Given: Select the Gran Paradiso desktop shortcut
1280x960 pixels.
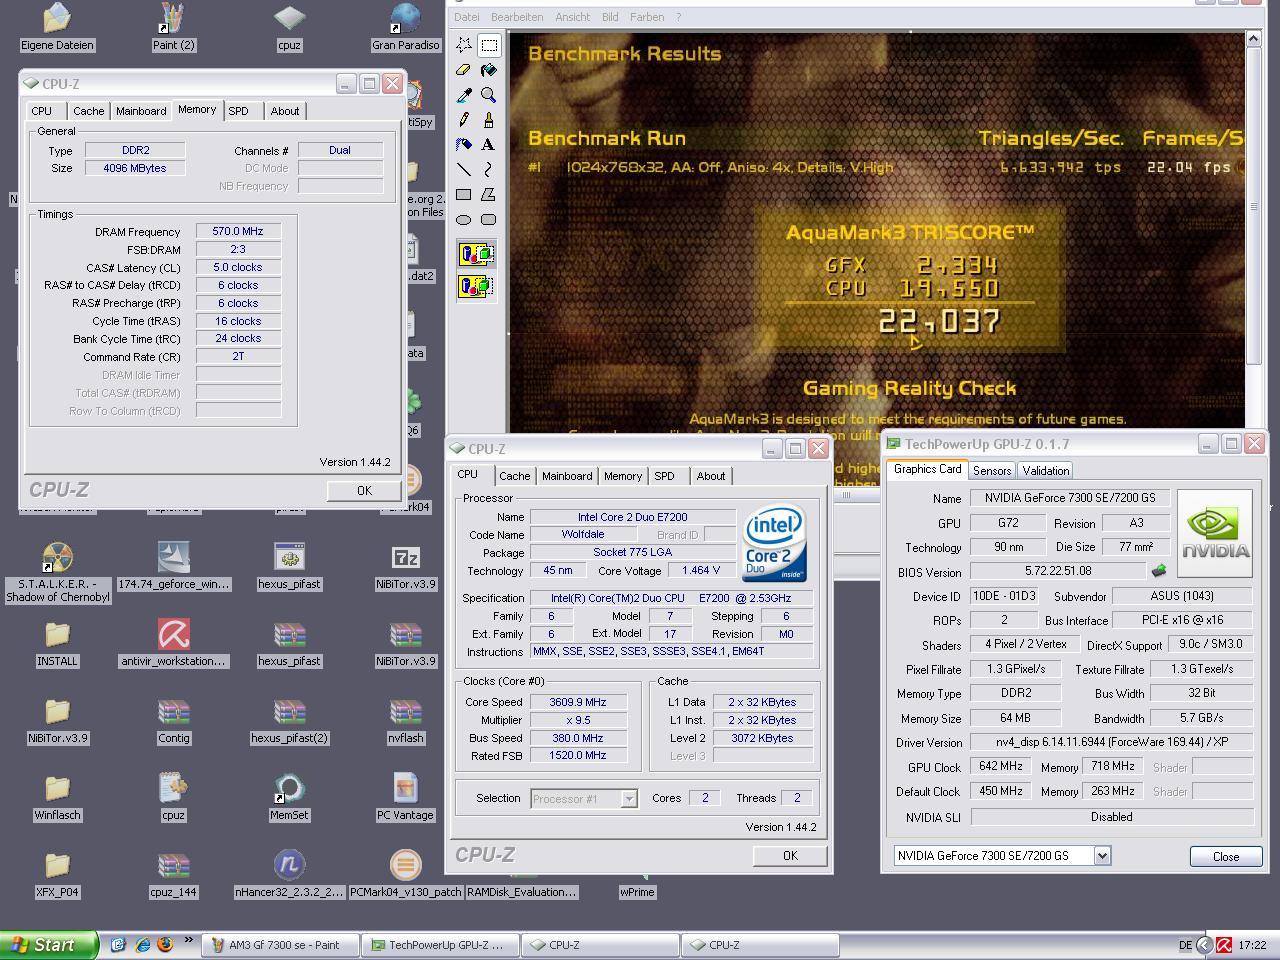Looking at the screenshot, I should point(405,27).
